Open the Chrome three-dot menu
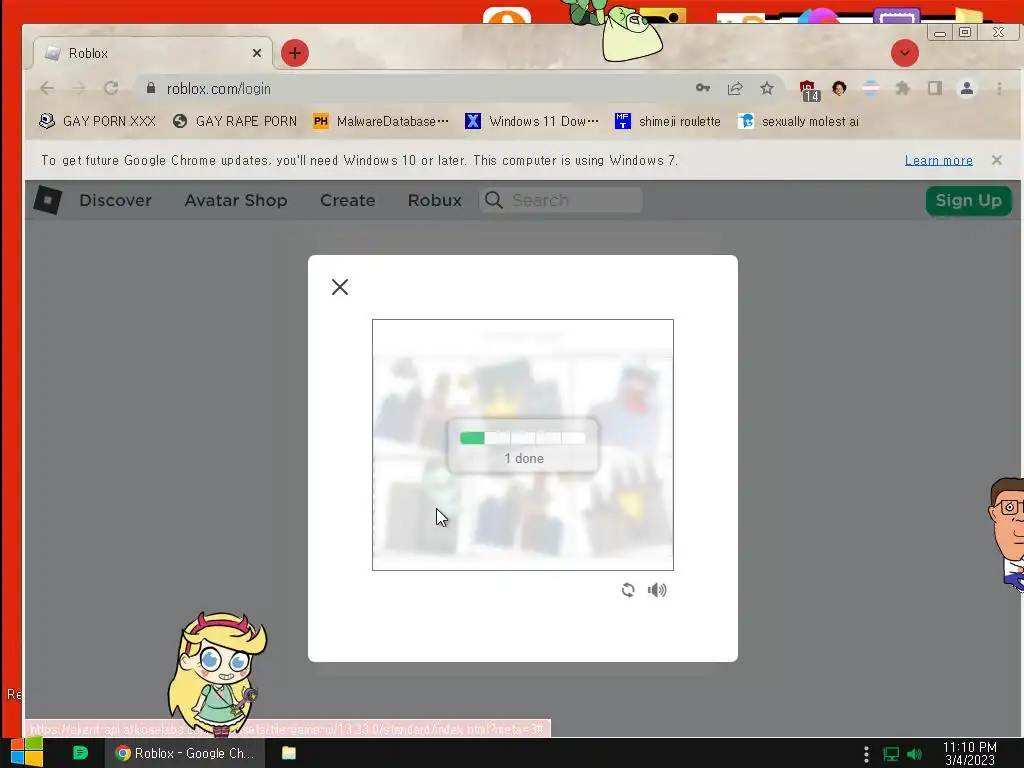Image resolution: width=1024 pixels, height=768 pixels. (999, 88)
